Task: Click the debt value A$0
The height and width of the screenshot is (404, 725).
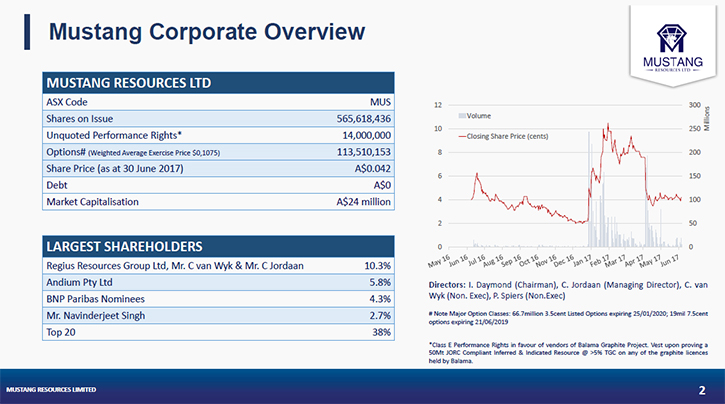Action: pos(382,185)
